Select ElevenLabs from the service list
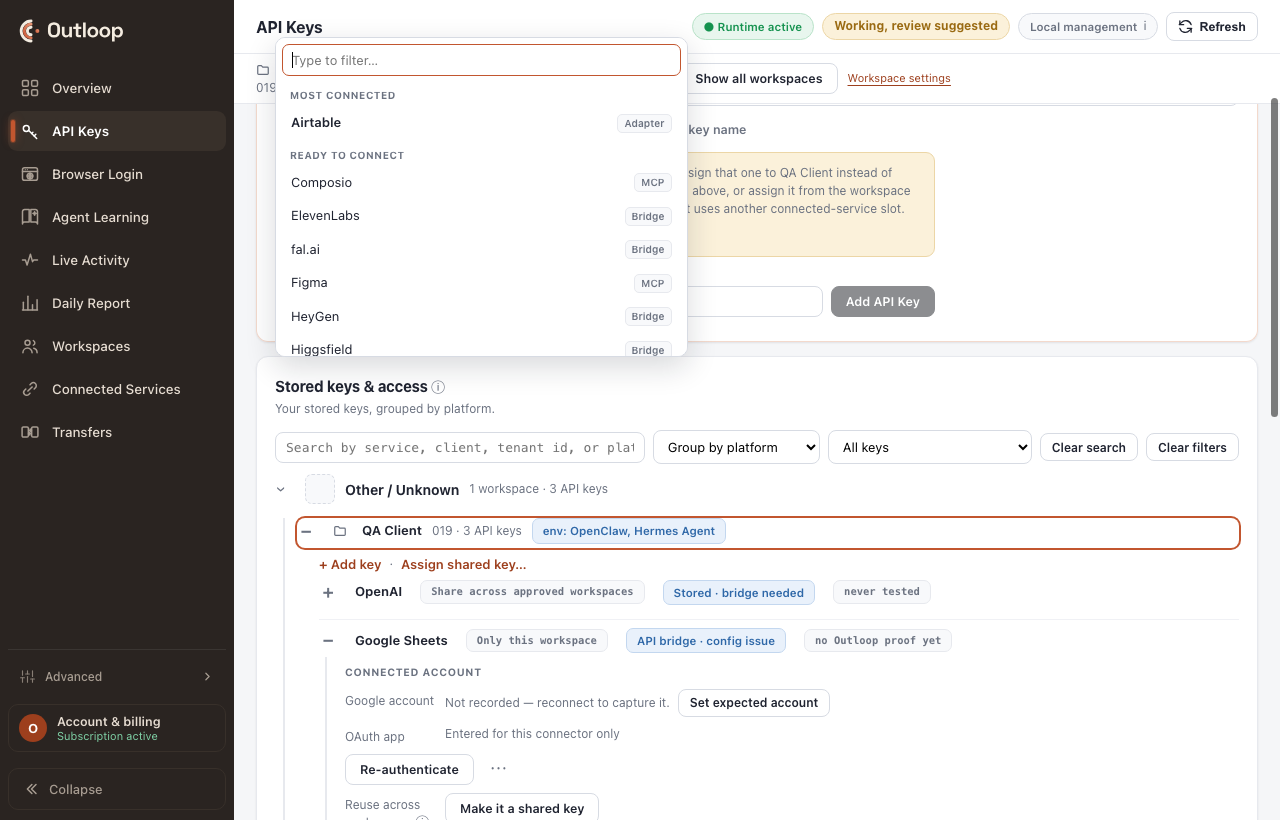The image size is (1280, 820). coord(481,216)
